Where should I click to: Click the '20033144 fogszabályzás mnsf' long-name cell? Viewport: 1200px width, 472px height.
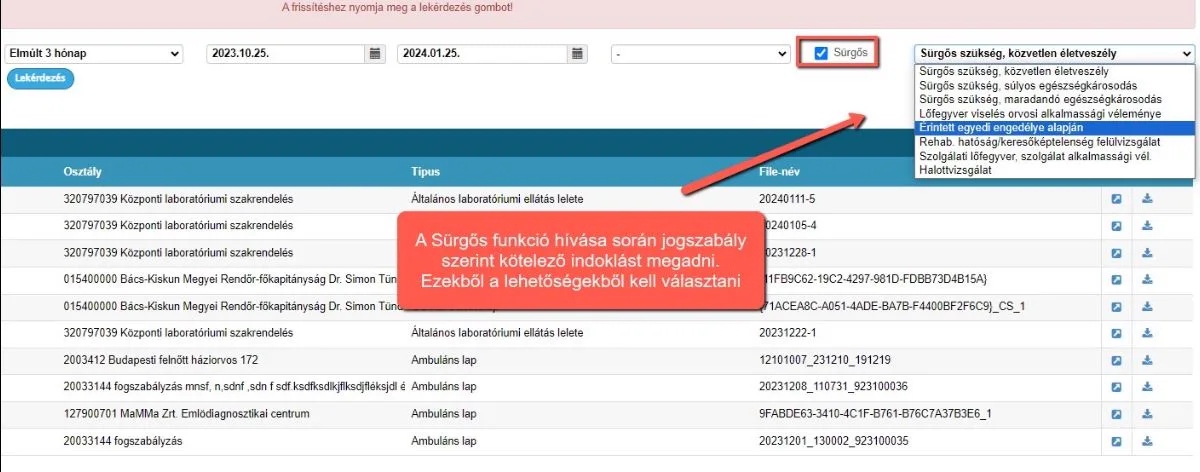(x=233, y=387)
